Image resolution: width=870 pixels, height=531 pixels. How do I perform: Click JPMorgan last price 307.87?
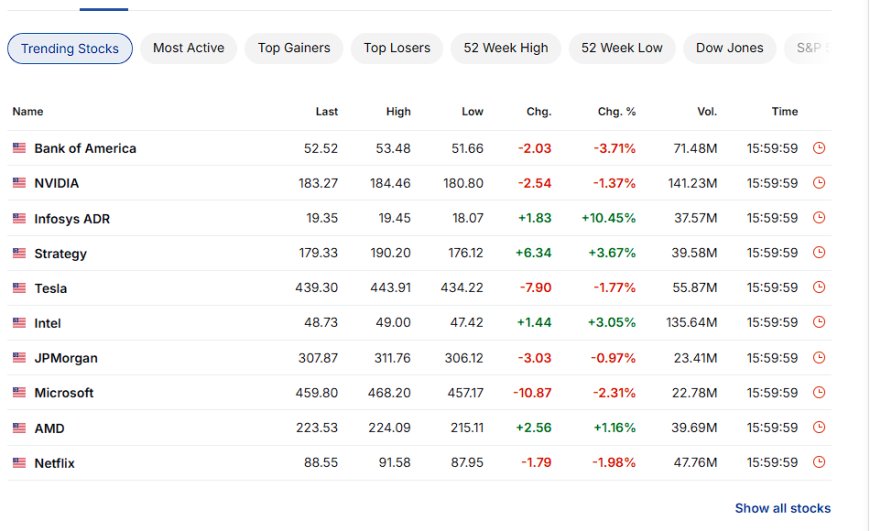point(318,358)
